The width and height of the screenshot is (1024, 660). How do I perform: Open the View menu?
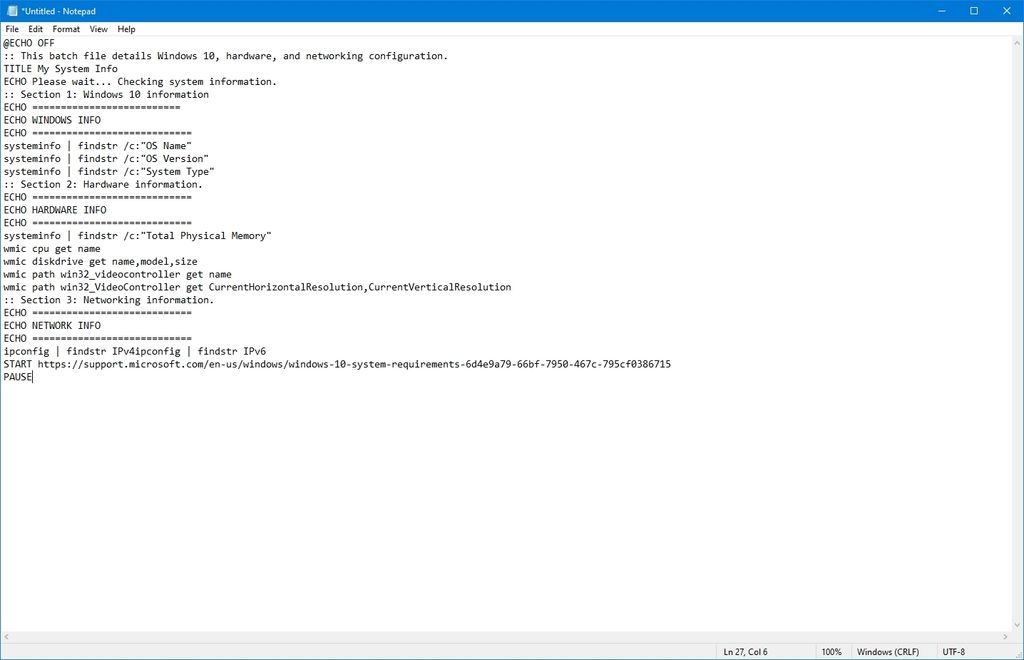(98, 28)
